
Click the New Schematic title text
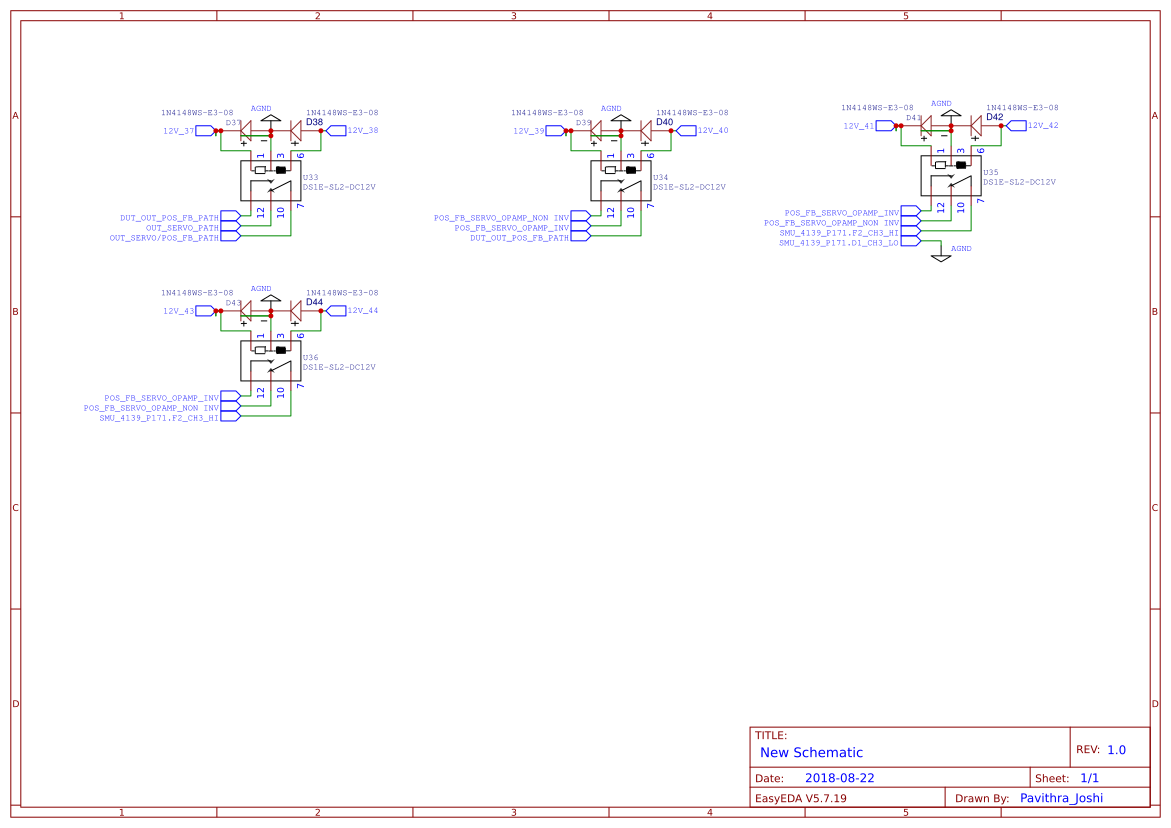[x=812, y=752]
